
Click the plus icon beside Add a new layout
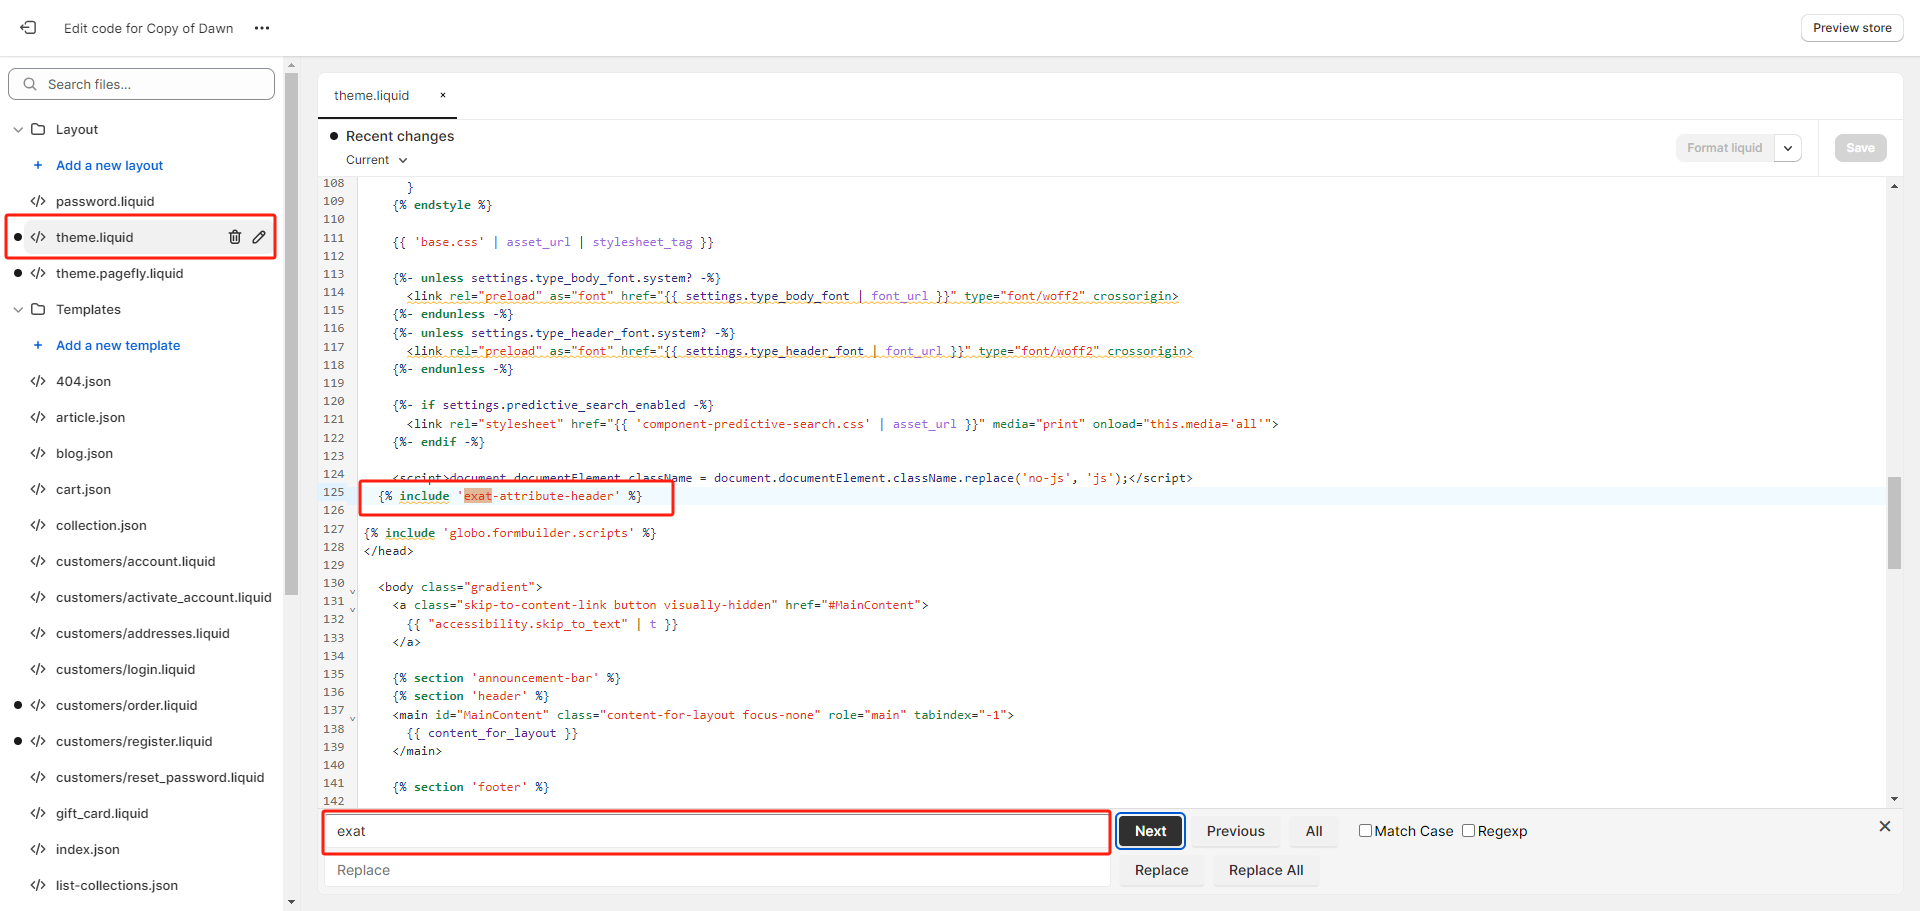click(x=38, y=165)
